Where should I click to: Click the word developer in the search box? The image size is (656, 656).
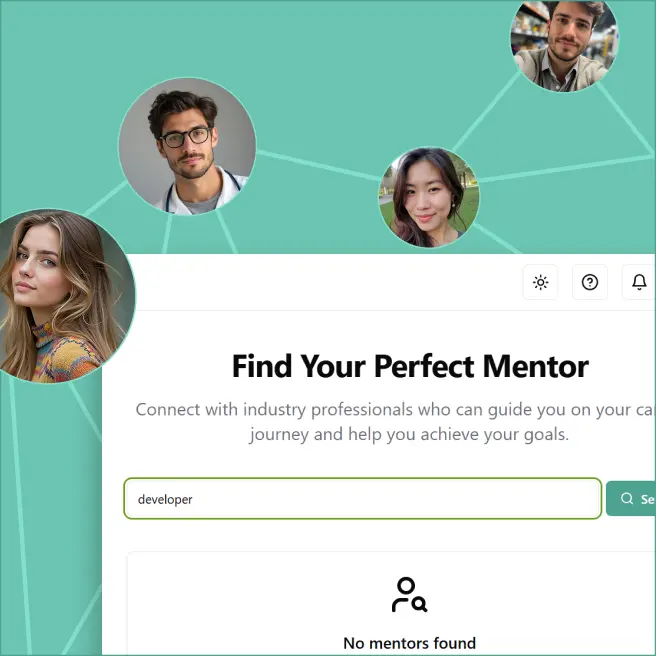[165, 499]
